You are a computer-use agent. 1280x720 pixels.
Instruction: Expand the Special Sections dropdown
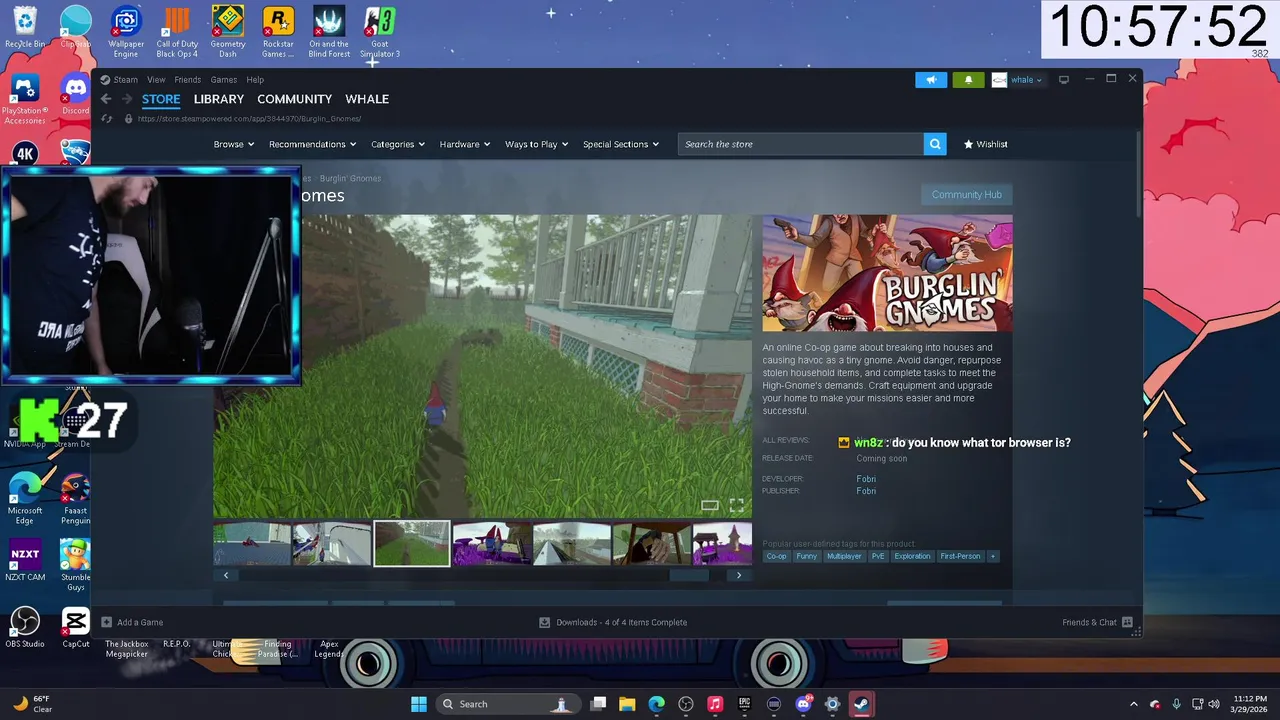click(621, 144)
